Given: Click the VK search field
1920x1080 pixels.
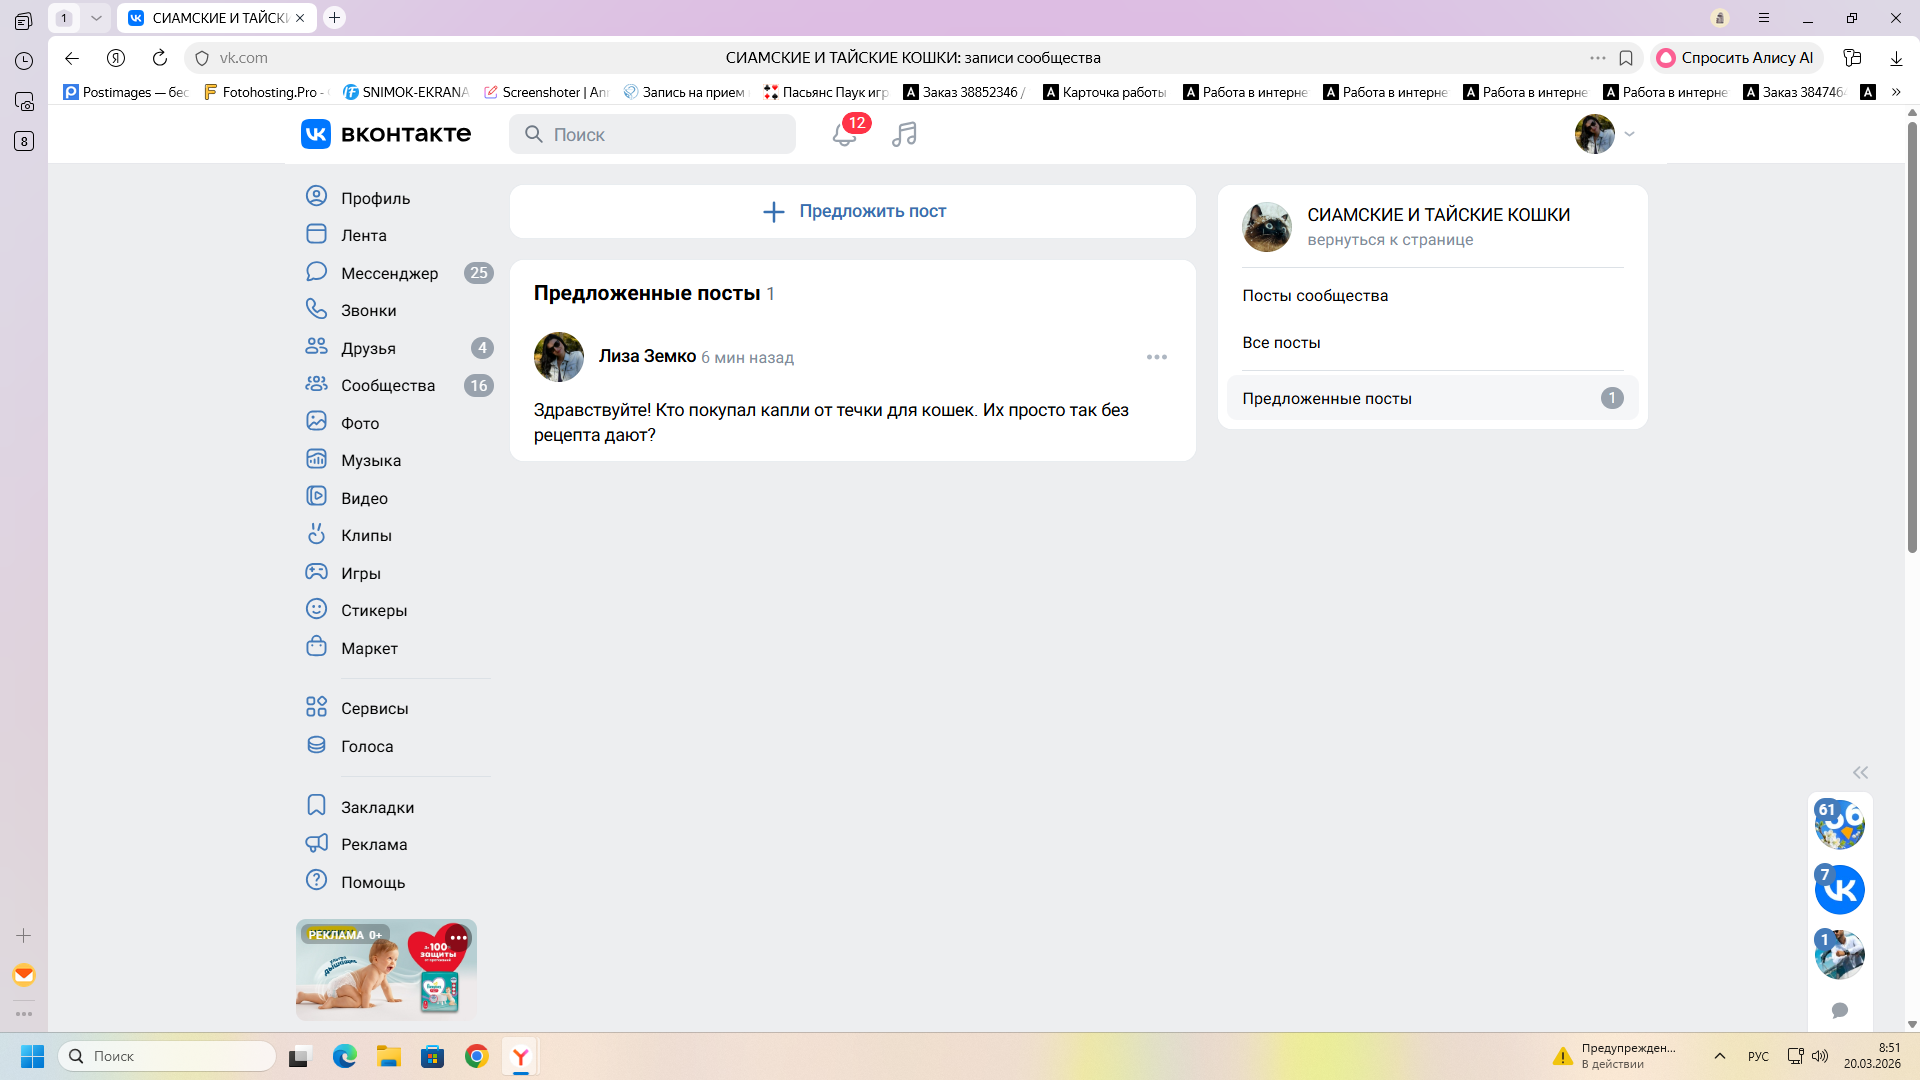Looking at the screenshot, I should click(x=652, y=134).
